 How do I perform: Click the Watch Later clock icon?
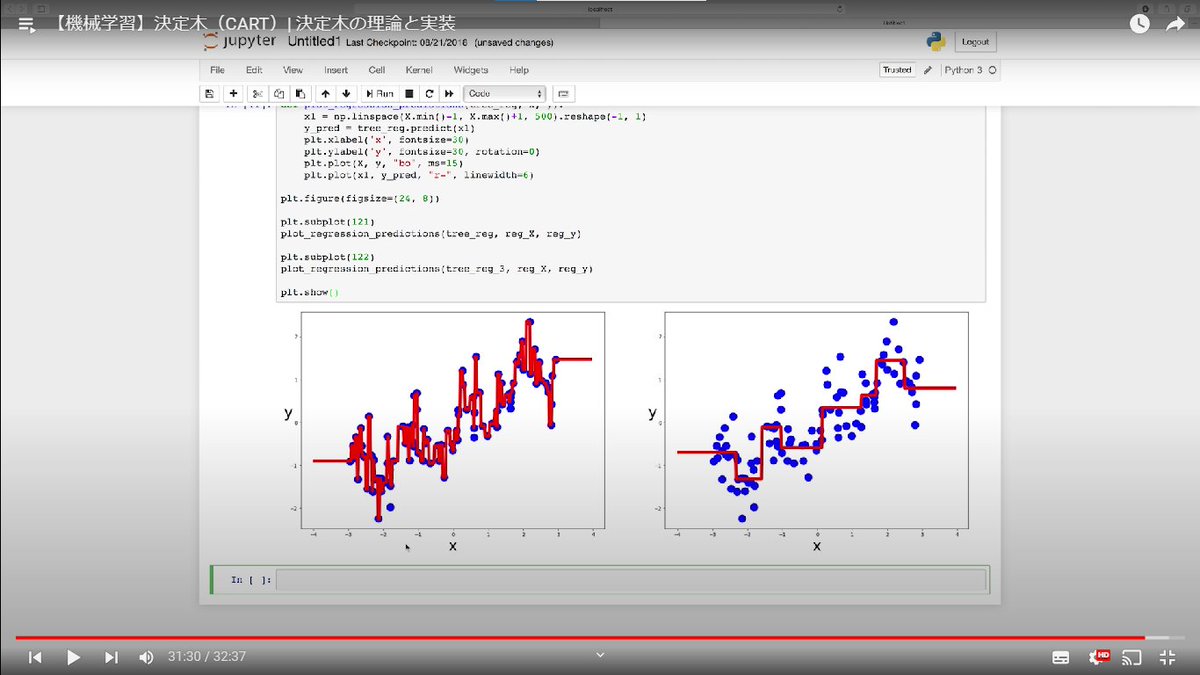point(1139,24)
